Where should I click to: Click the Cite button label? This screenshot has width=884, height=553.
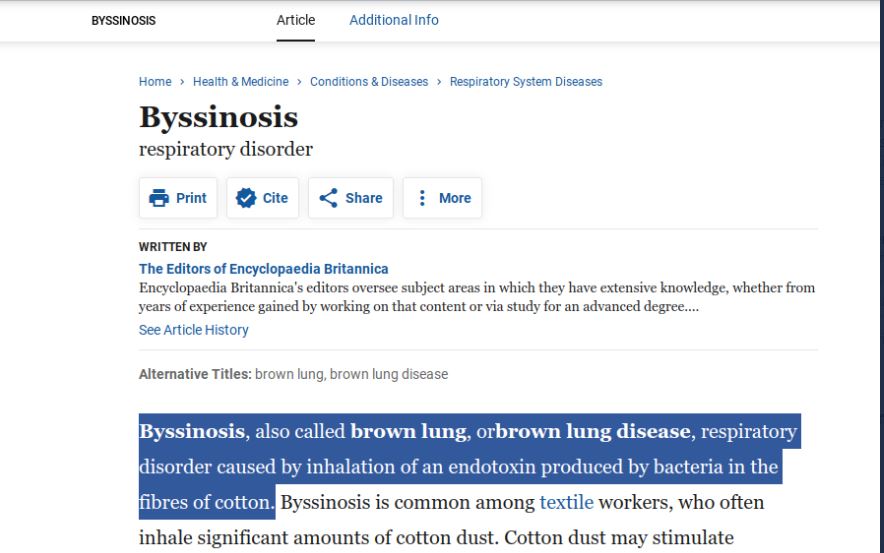point(275,198)
